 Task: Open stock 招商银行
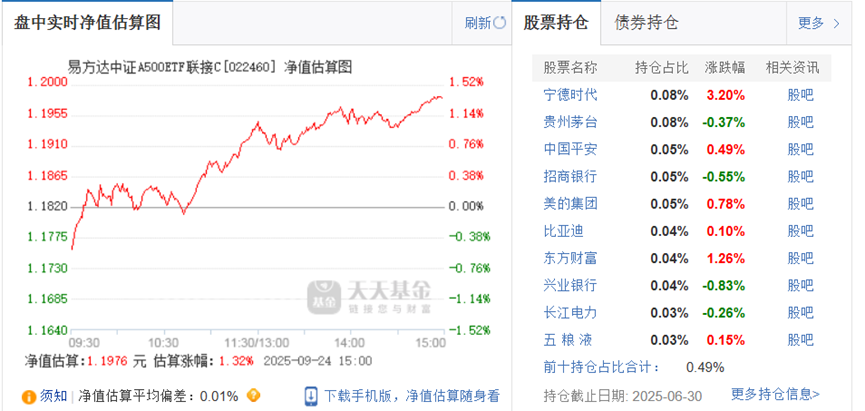(570, 177)
